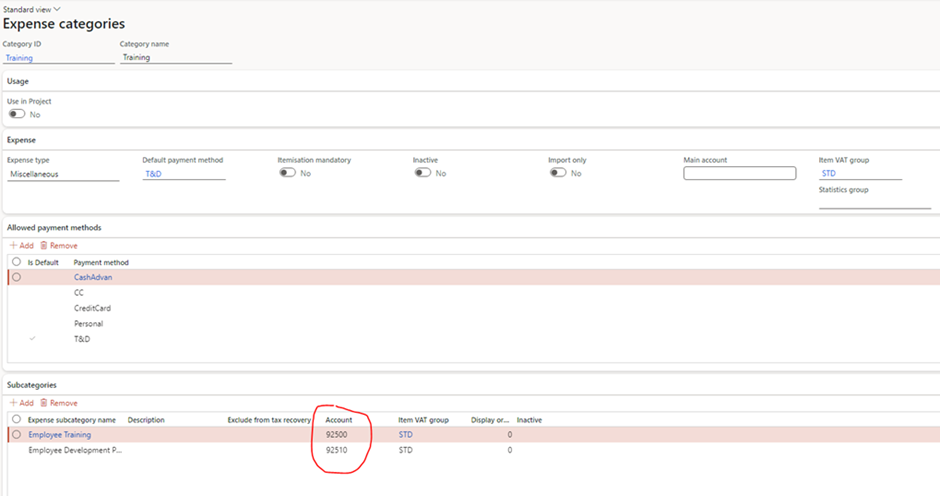The height and width of the screenshot is (496, 940).
Task: Collapse the Allowed payment methods section
Action: click(x=54, y=227)
